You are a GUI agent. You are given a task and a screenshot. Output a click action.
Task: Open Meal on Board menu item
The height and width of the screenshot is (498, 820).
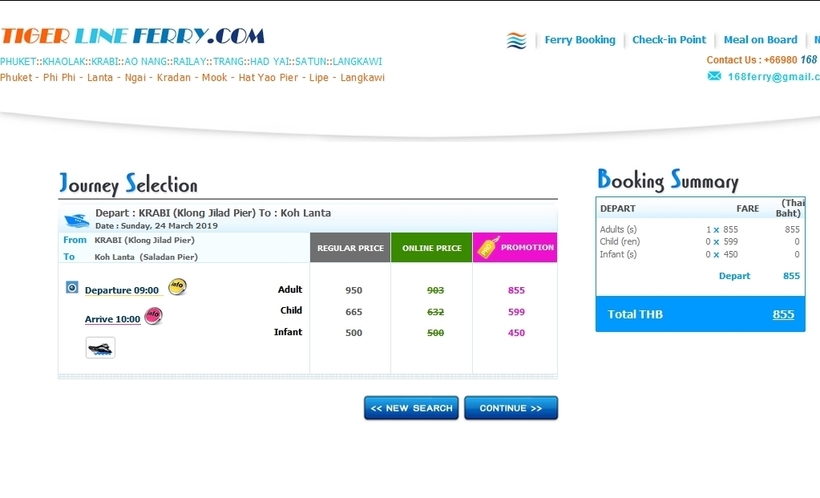[760, 40]
